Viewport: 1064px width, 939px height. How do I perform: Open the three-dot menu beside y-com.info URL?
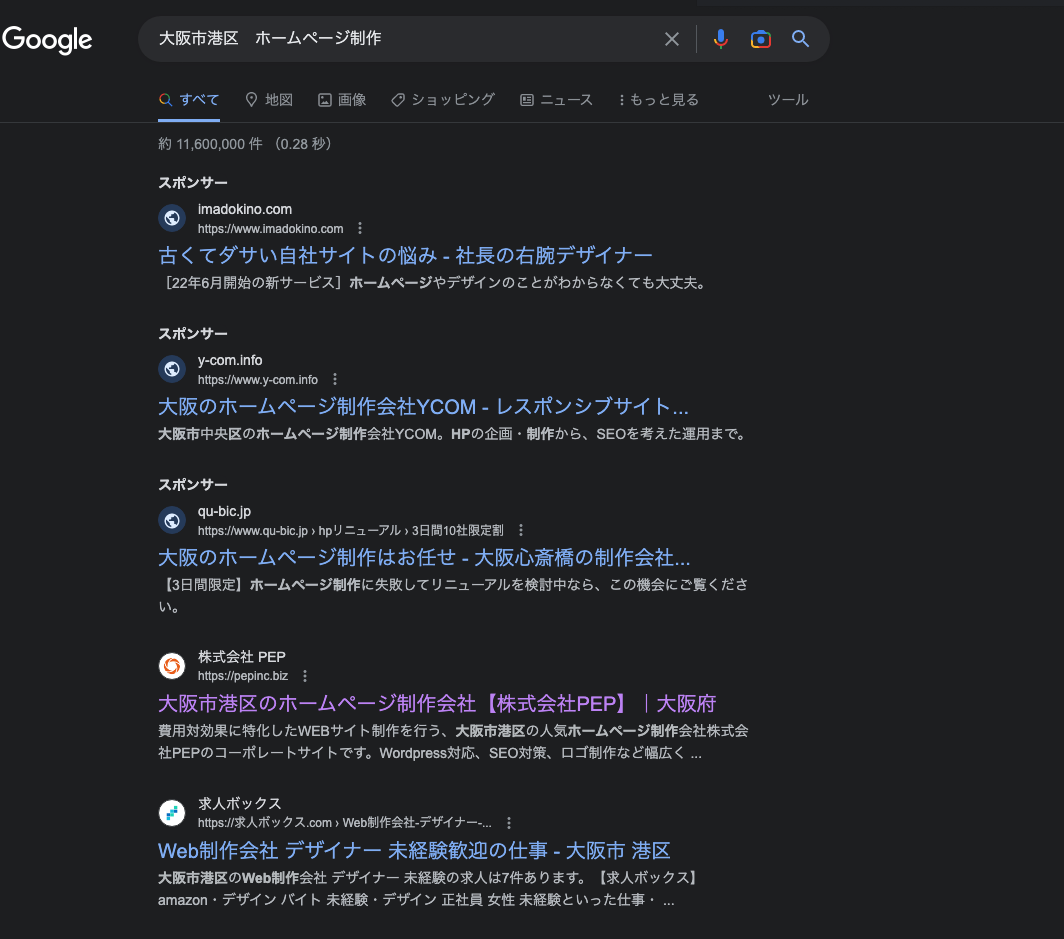[335, 379]
